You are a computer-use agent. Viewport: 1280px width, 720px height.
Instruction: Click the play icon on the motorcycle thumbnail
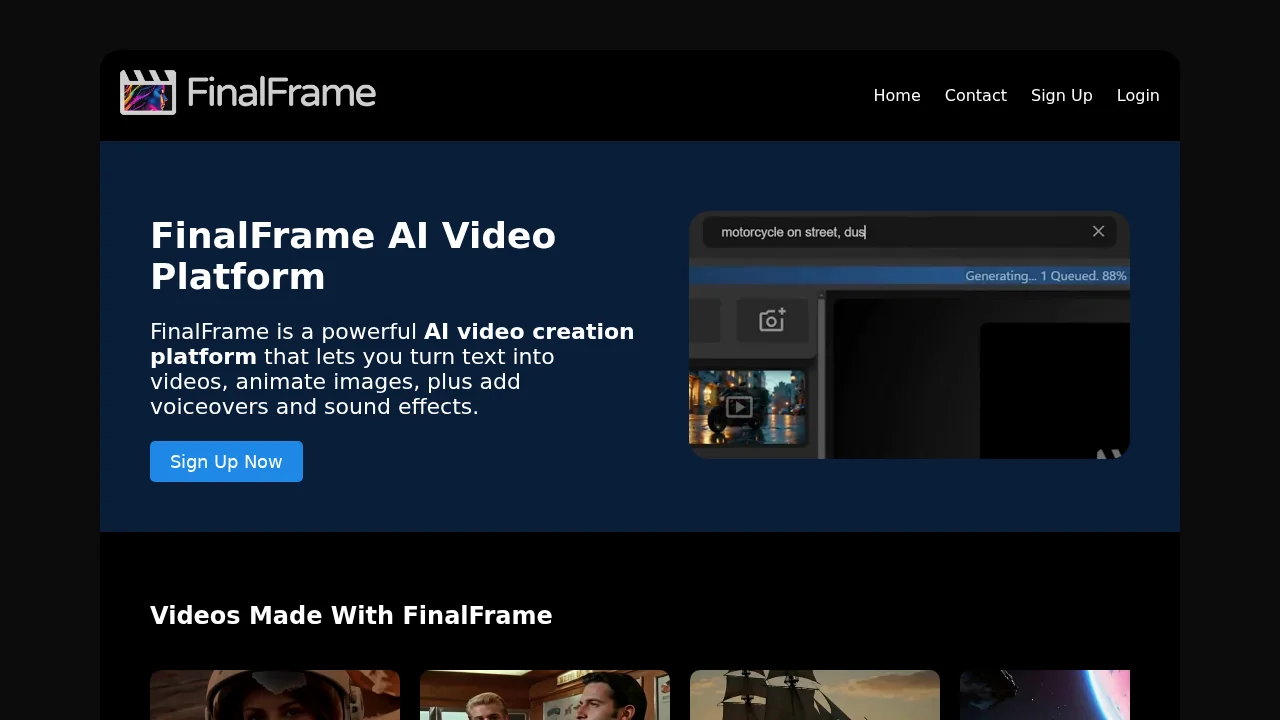(738, 407)
